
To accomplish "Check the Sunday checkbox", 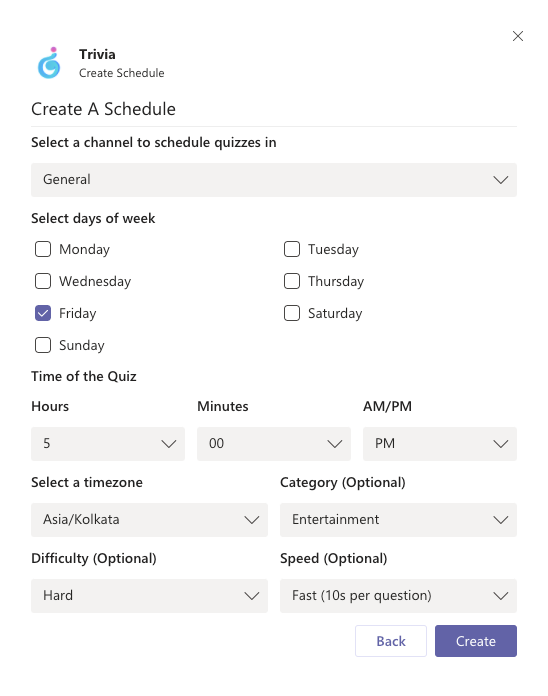I will pyautogui.click(x=43, y=345).
